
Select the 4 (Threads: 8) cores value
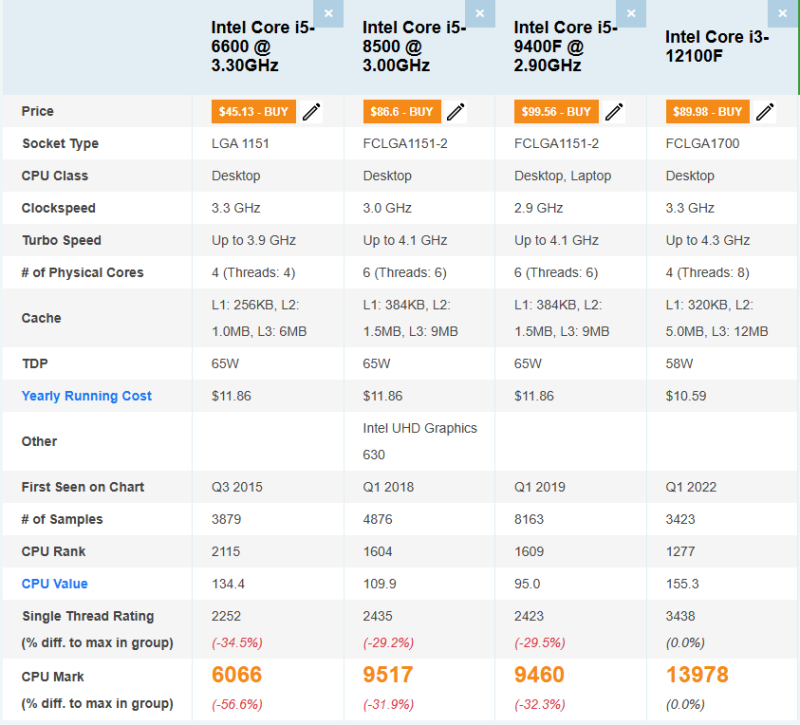click(x=707, y=272)
